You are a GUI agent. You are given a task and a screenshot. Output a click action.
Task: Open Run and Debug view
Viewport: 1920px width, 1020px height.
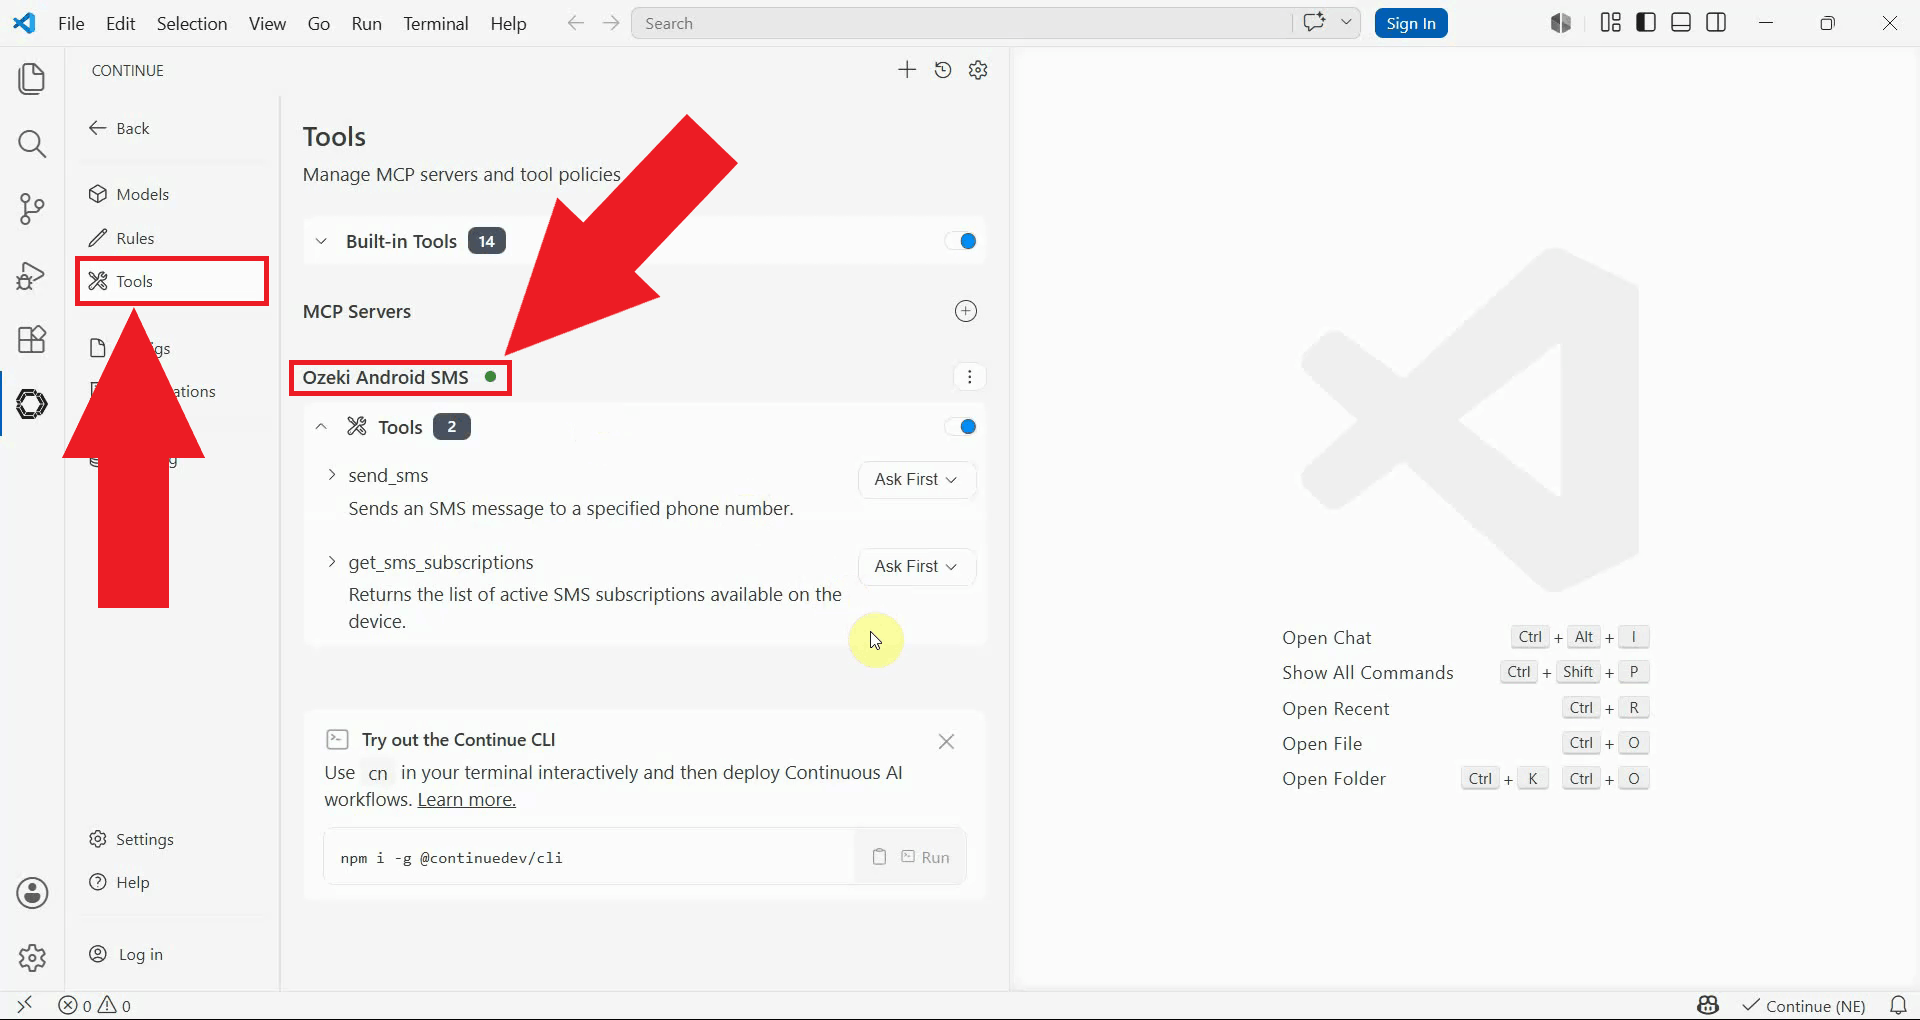32,275
